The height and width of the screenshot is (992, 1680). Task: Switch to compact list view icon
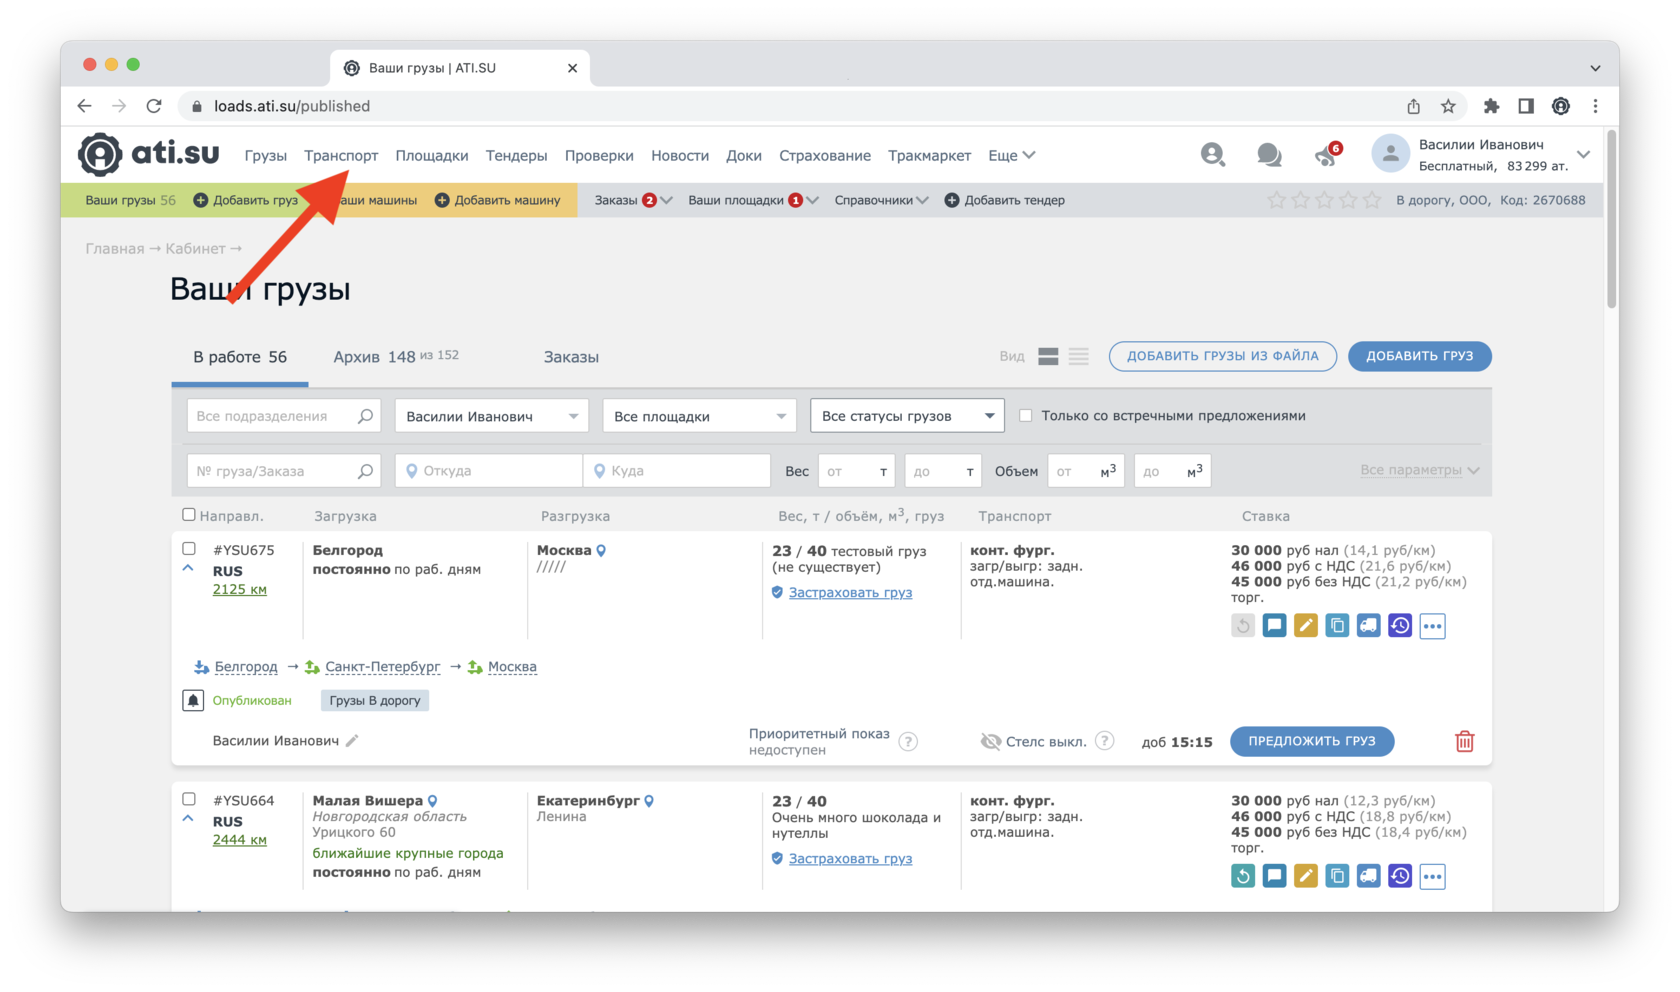pos(1078,357)
